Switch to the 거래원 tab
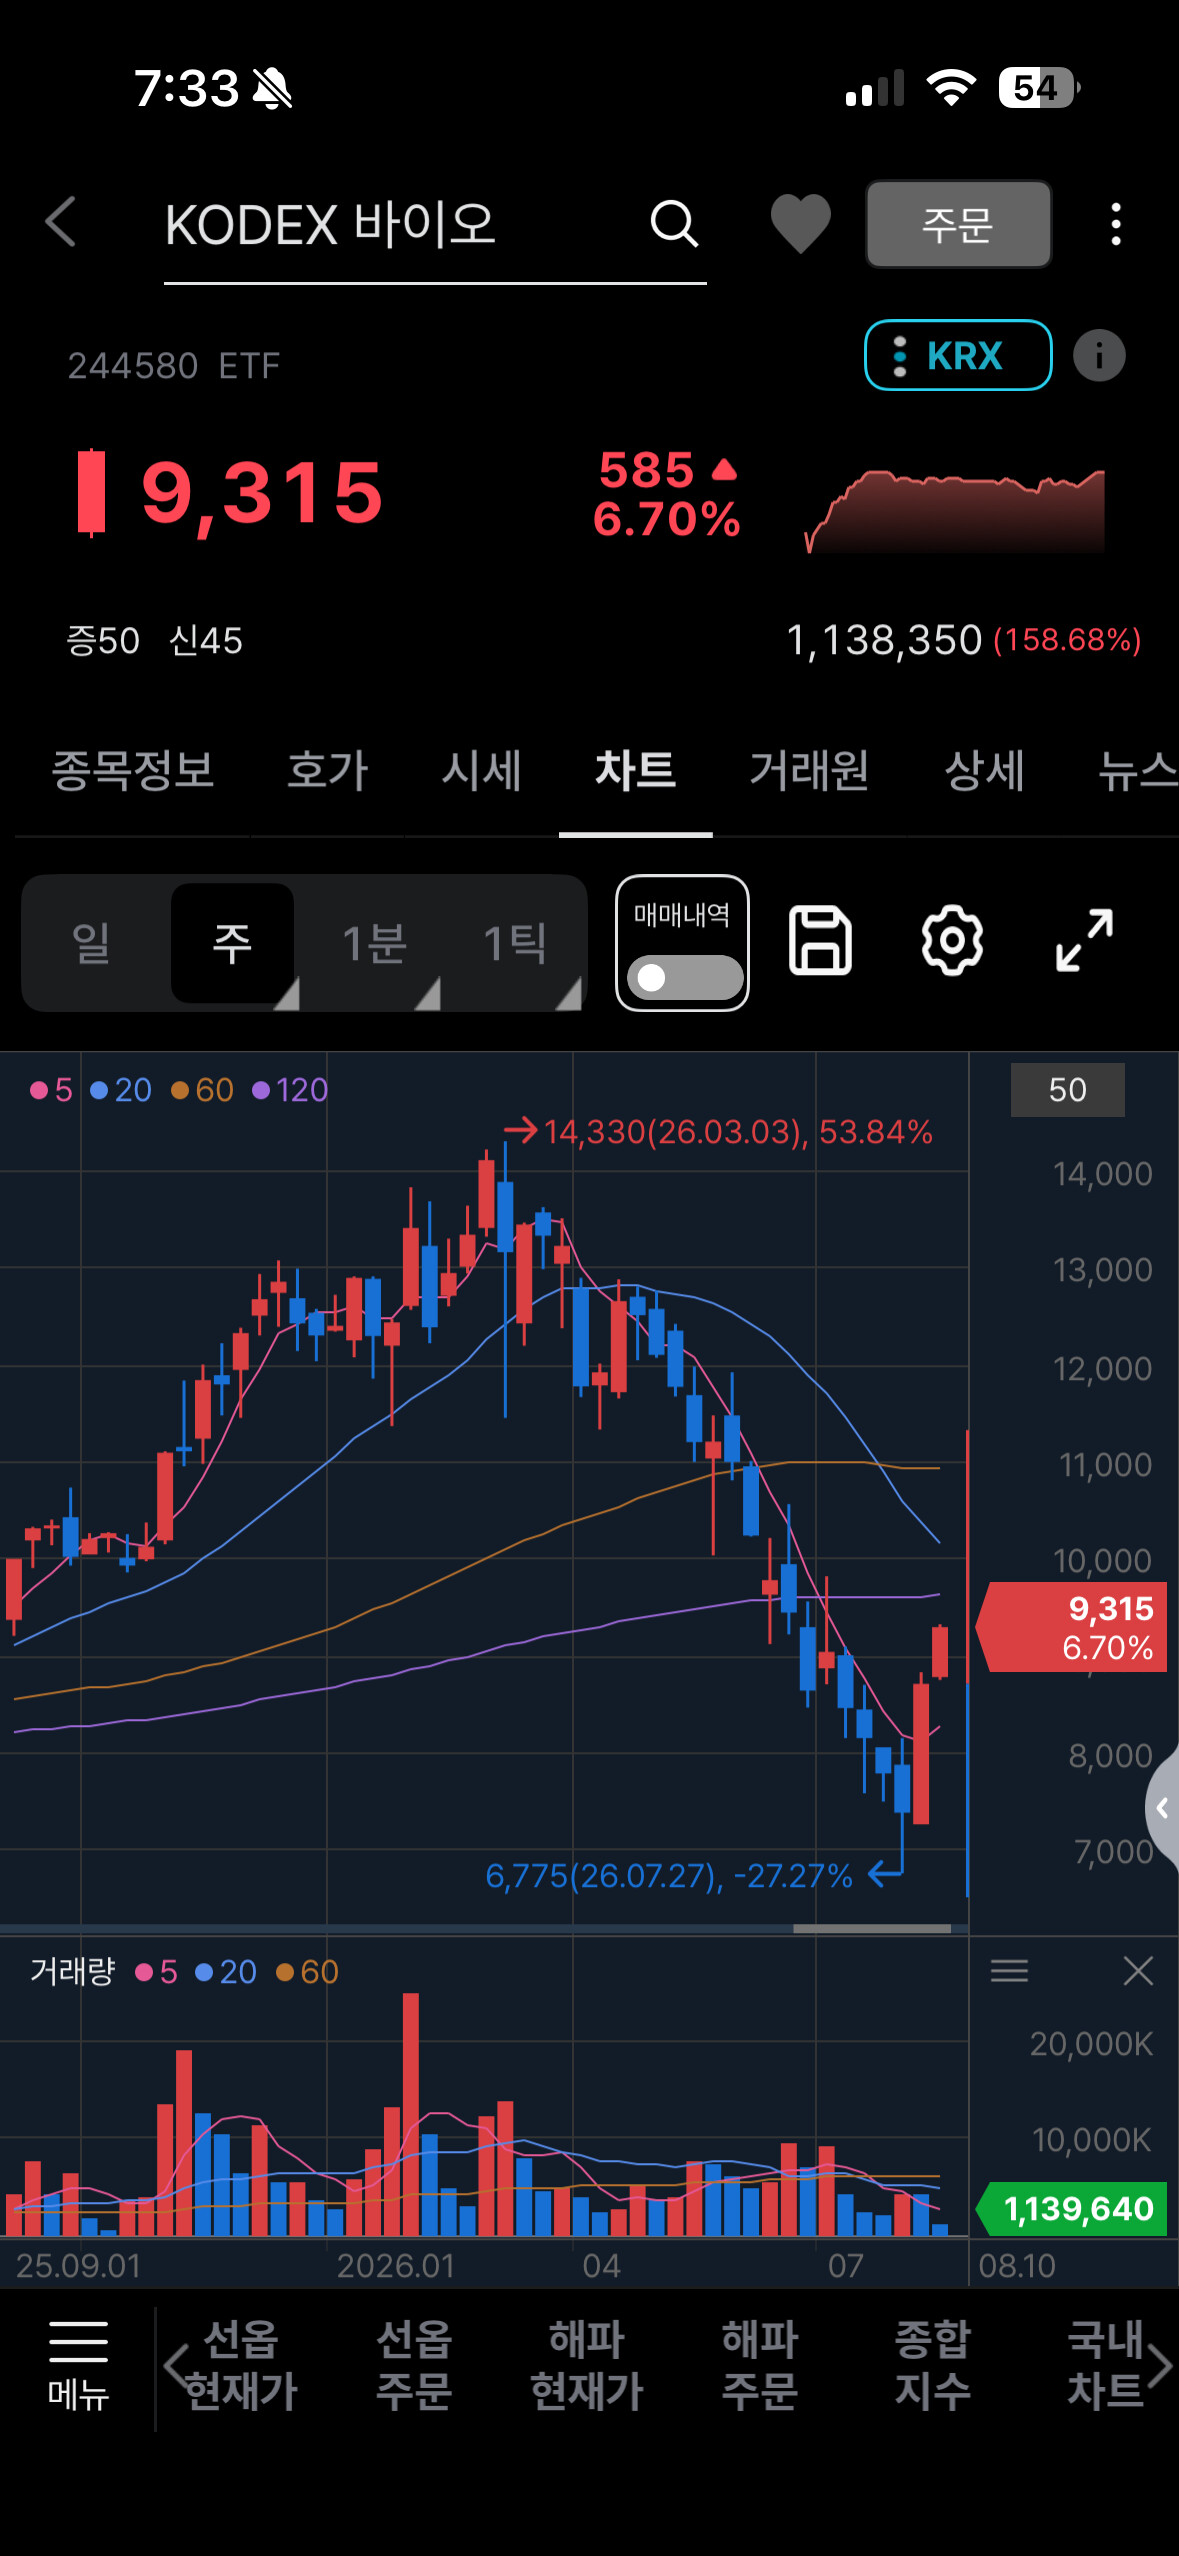1179x2556 pixels. pos(809,771)
